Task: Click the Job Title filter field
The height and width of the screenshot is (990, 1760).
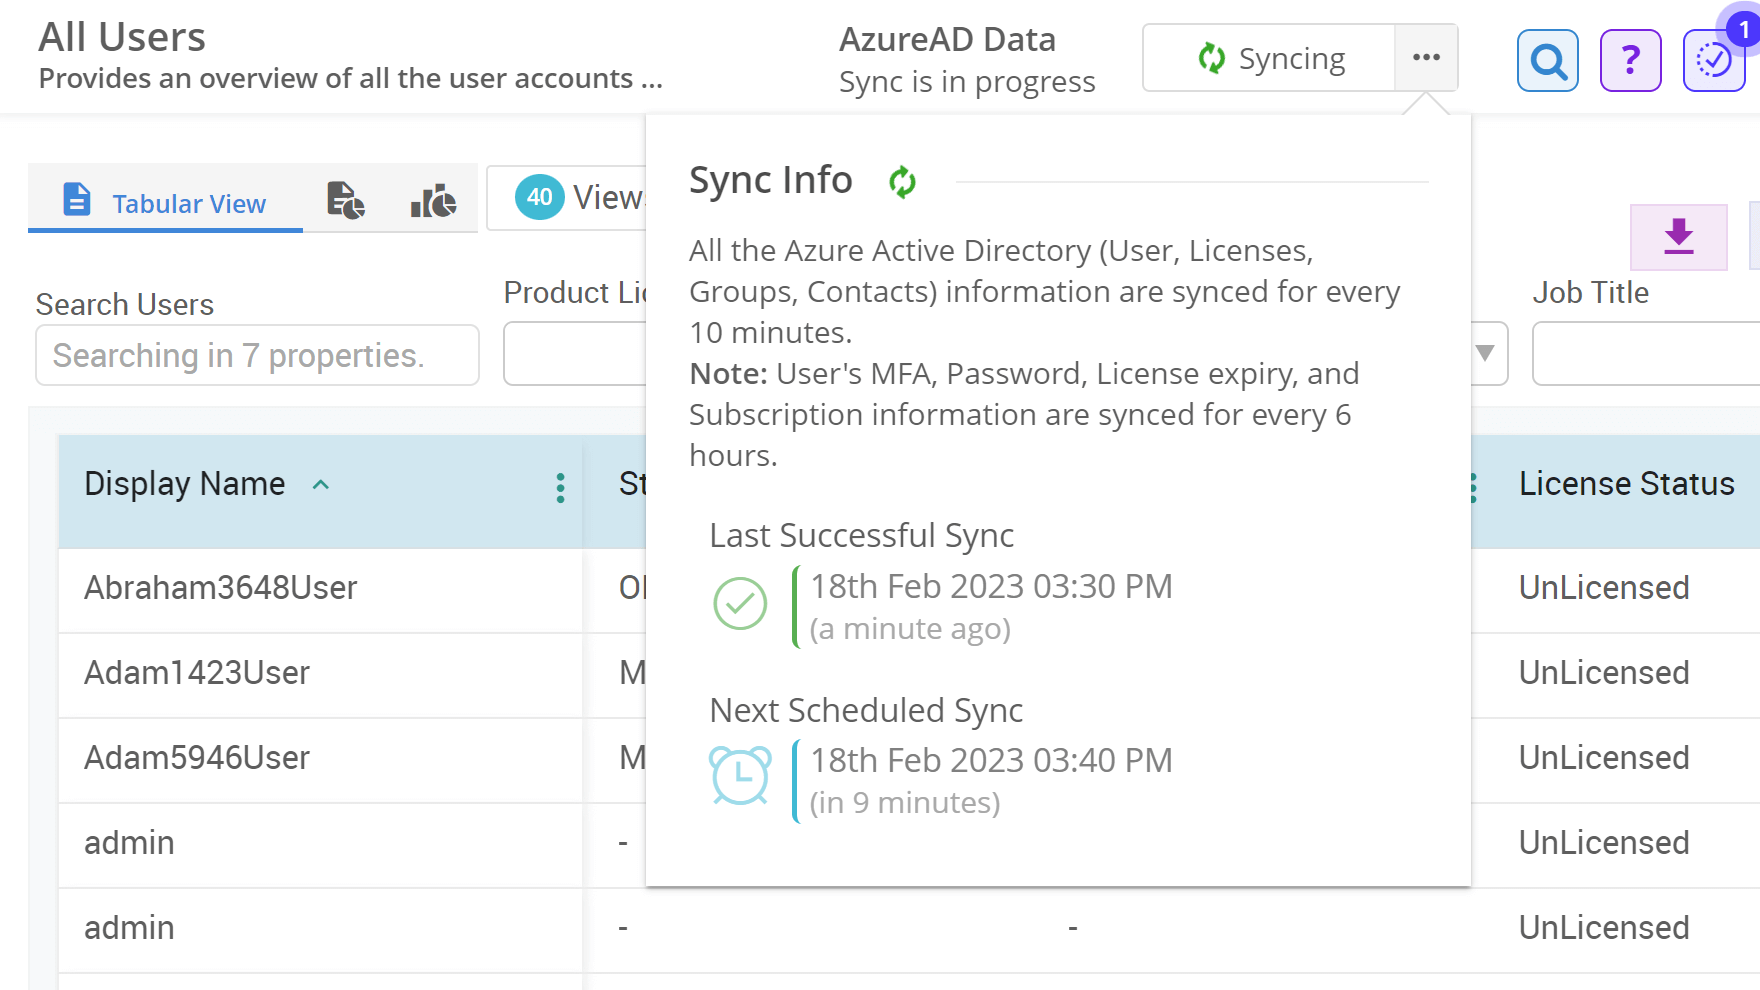Action: click(x=1645, y=354)
